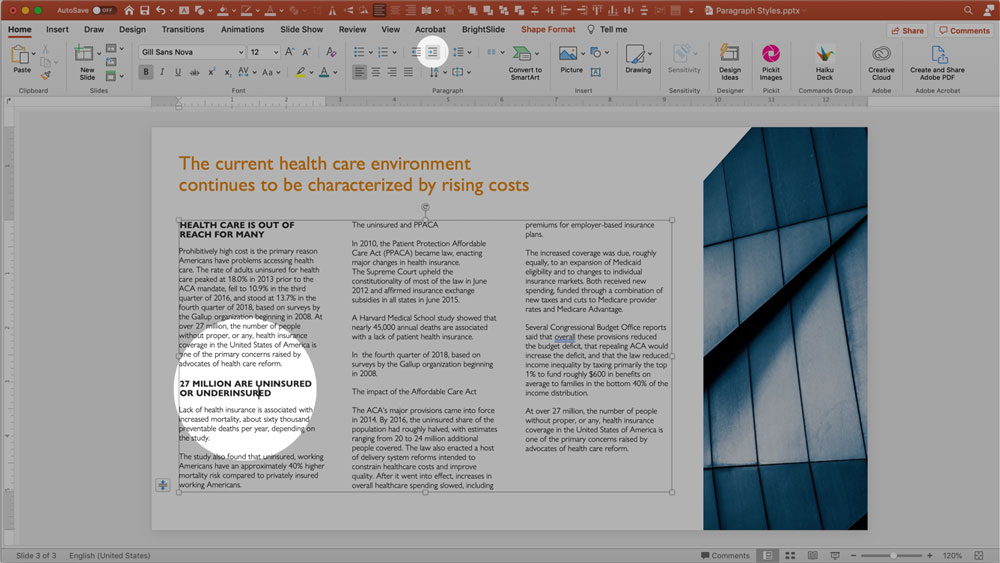Screen dimensions: 1000x563
Task: Click the Share button
Action: pos(908,30)
